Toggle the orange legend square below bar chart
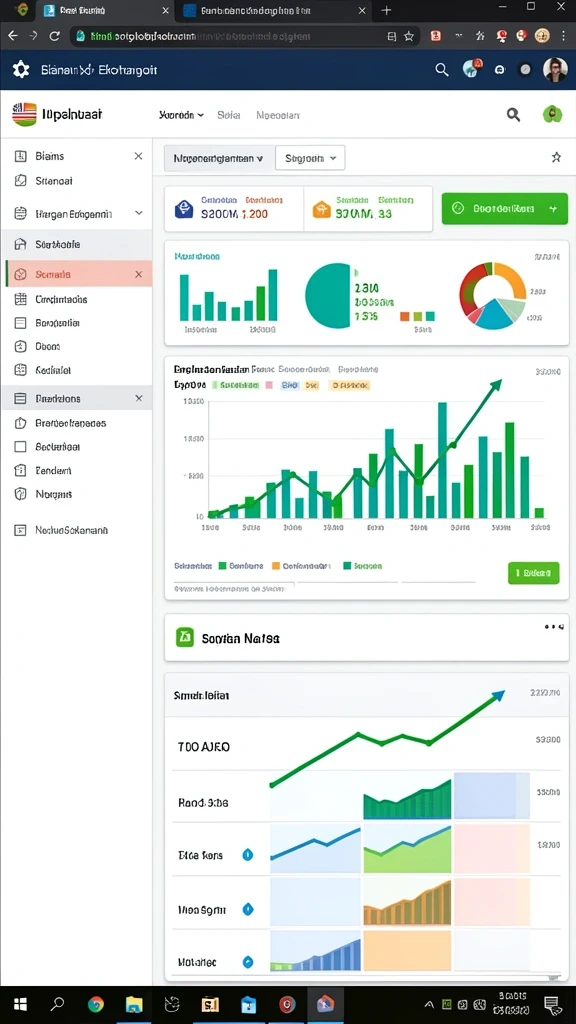Viewport: 576px width, 1024px height. pos(276,566)
